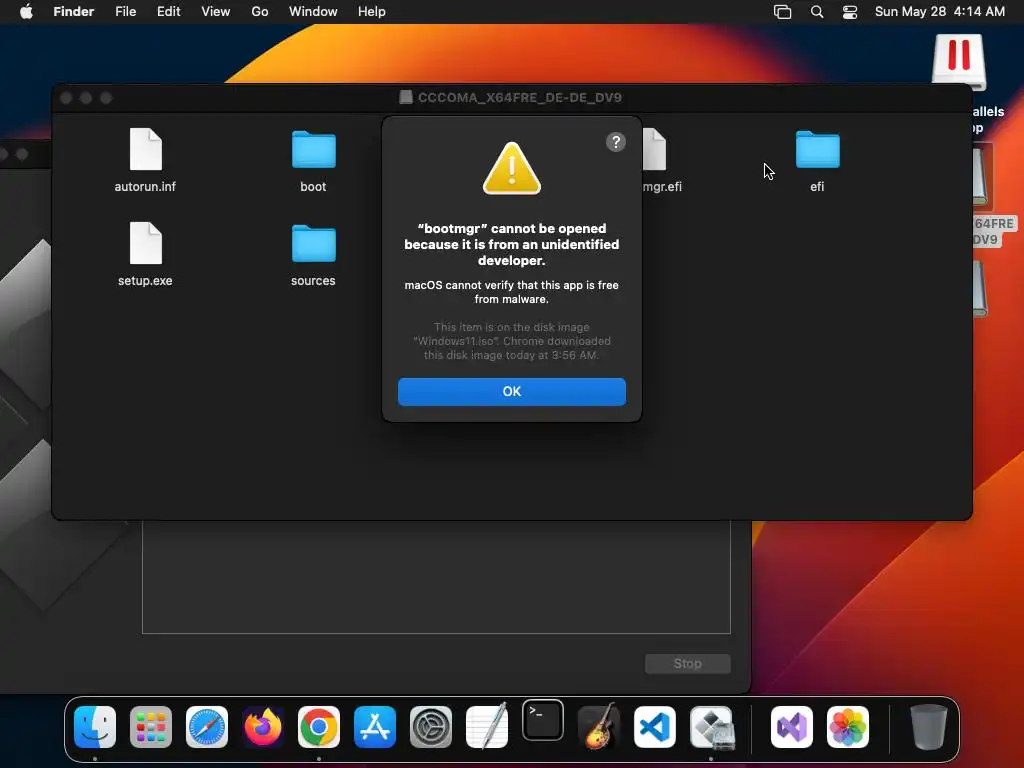The width and height of the screenshot is (1024, 768).
Task: Open App Store from the Dock
Action: [375, 727]
